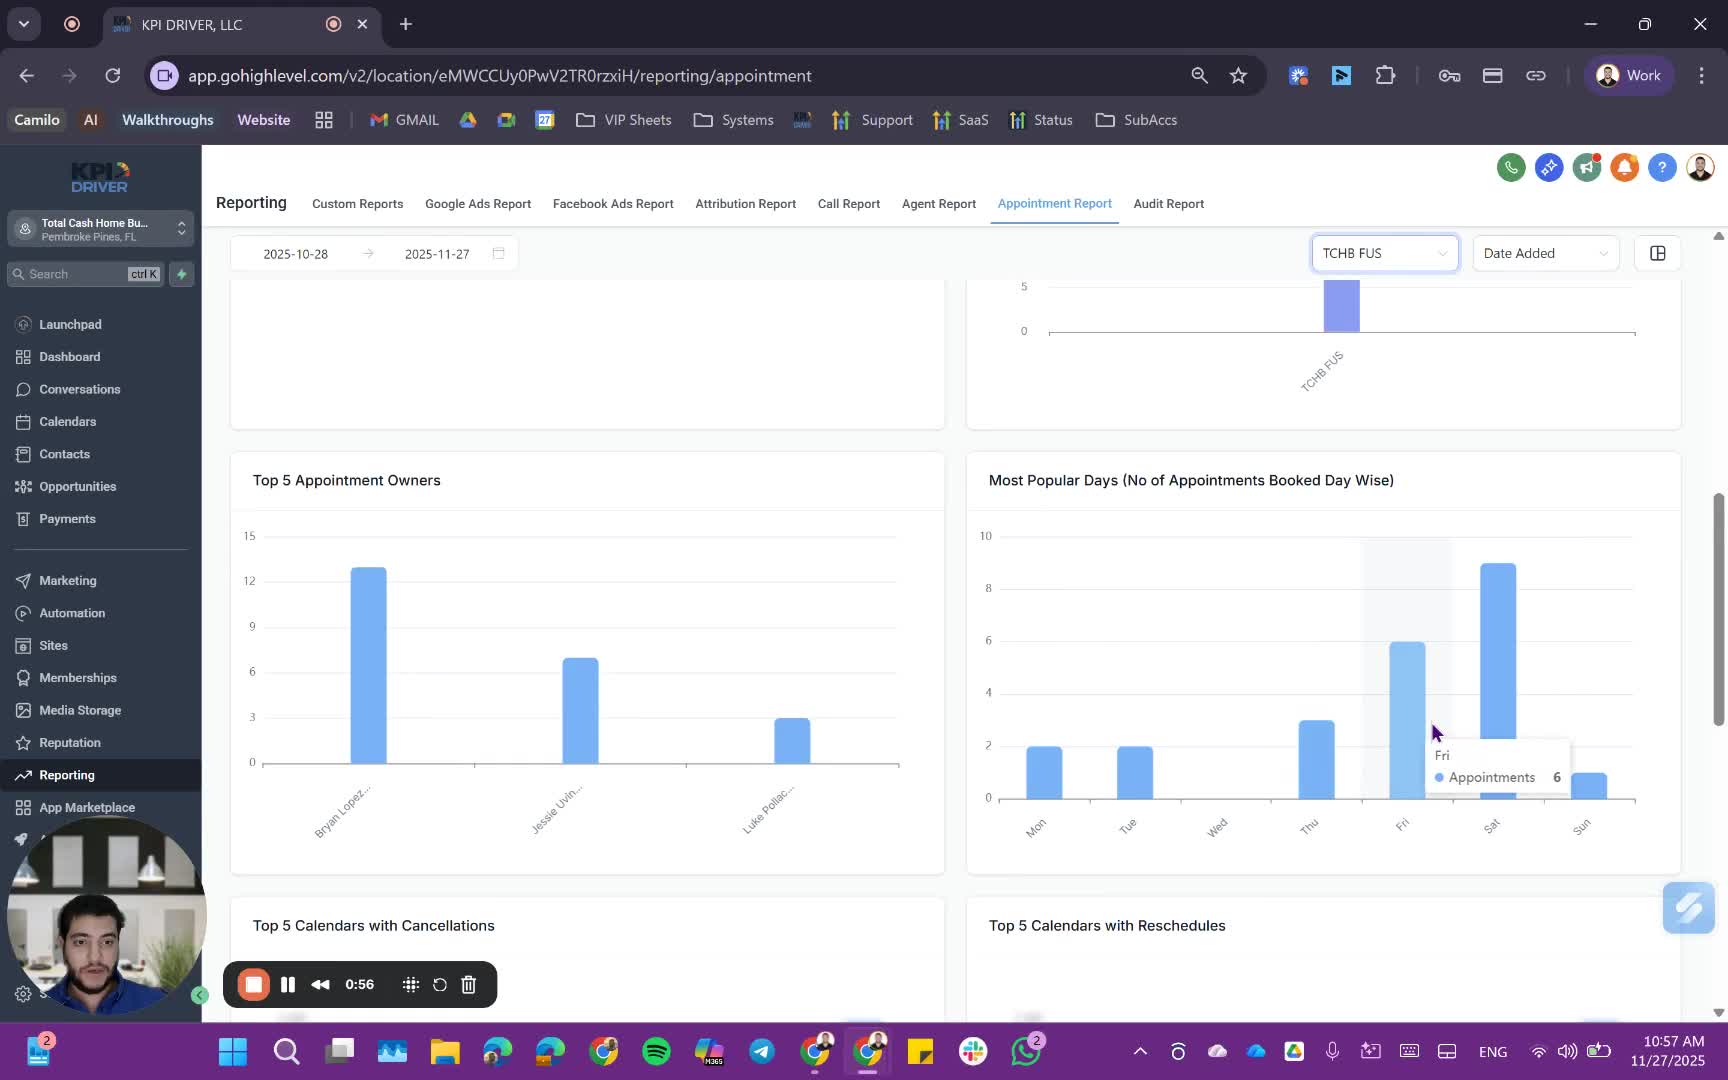Bookmark this page with the star icon
The image size is (1728, 1080).
[1238, 76]
